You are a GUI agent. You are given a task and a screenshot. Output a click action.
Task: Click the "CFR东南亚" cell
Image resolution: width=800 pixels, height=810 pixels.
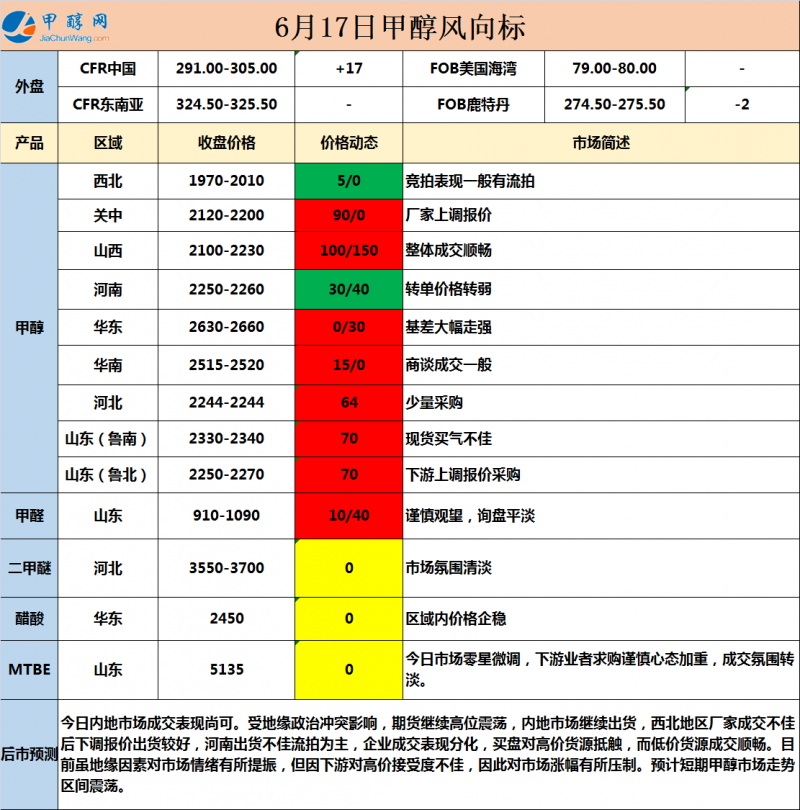pyautogui.click(x=108, y=105)
